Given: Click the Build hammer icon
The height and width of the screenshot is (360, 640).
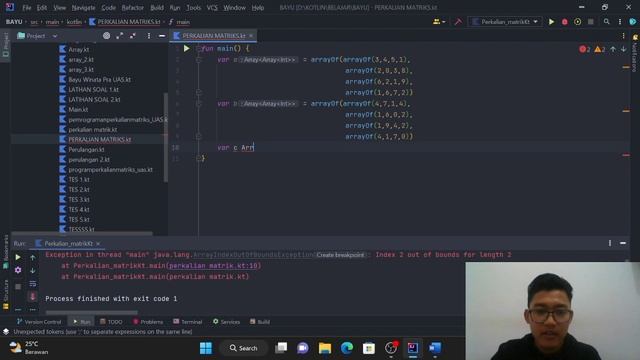Looking at the screenshot, I should tap(458, 22).
